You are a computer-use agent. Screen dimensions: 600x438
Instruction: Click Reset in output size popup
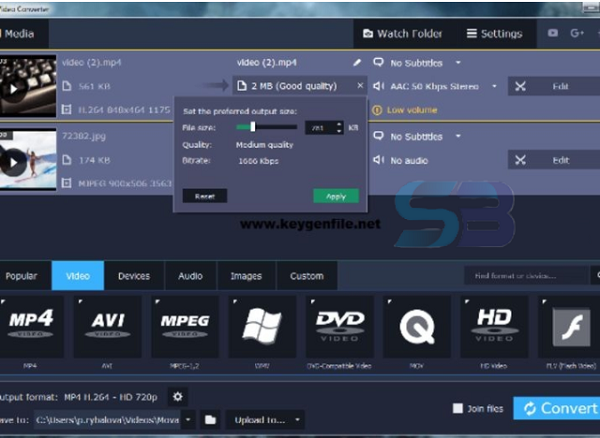(205, 196)
